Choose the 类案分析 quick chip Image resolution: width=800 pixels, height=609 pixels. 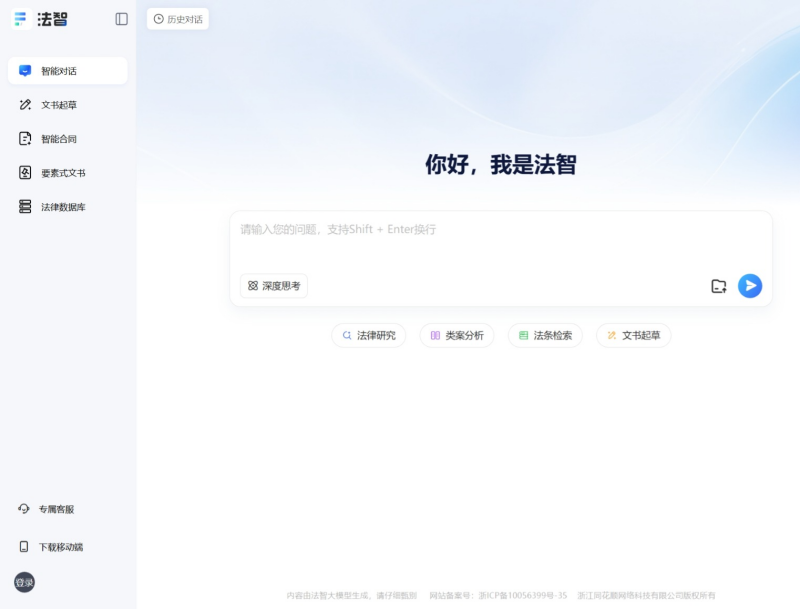click(457, 336)
